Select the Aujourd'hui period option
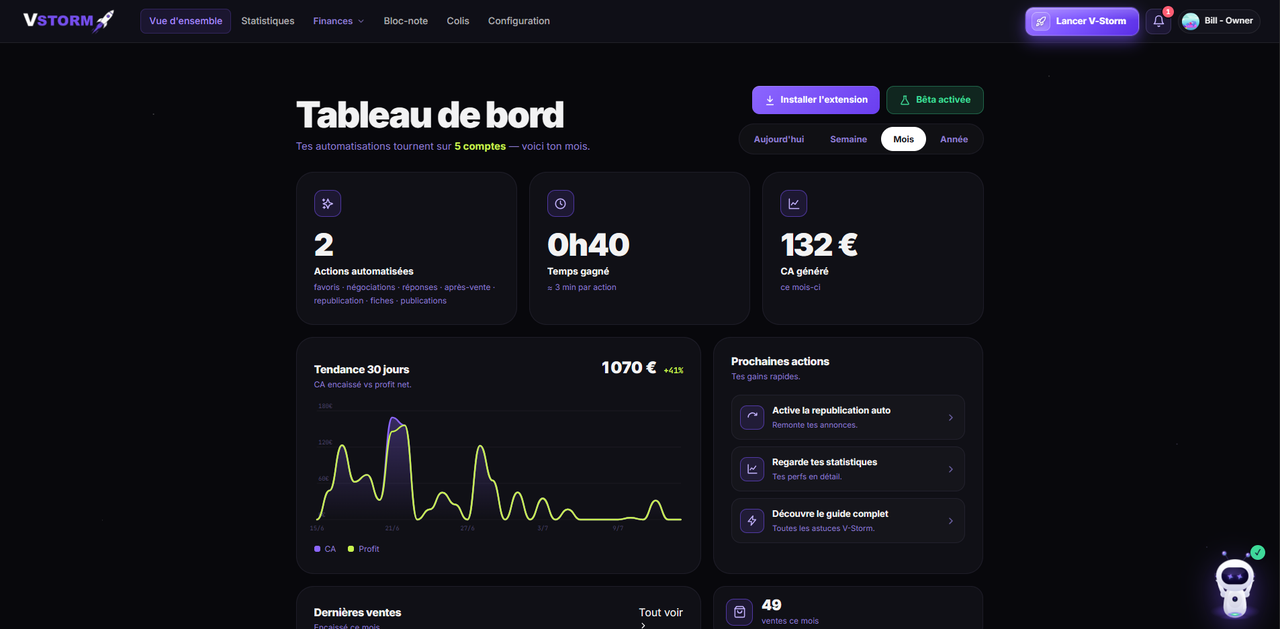This screenshot has width=1280, height=629. [779, 139]
